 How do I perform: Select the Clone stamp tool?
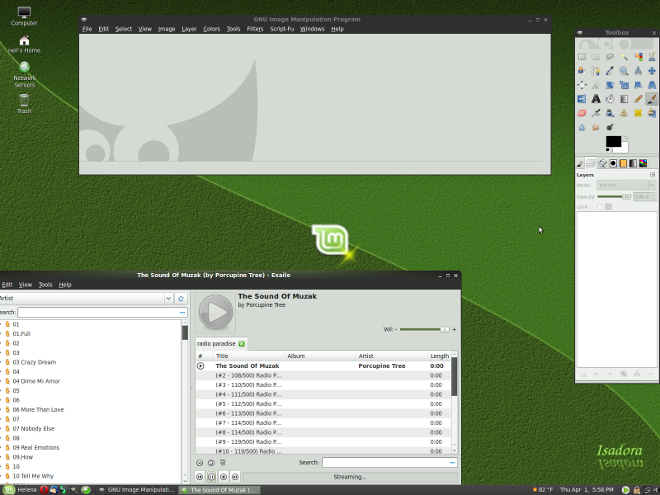624,113
